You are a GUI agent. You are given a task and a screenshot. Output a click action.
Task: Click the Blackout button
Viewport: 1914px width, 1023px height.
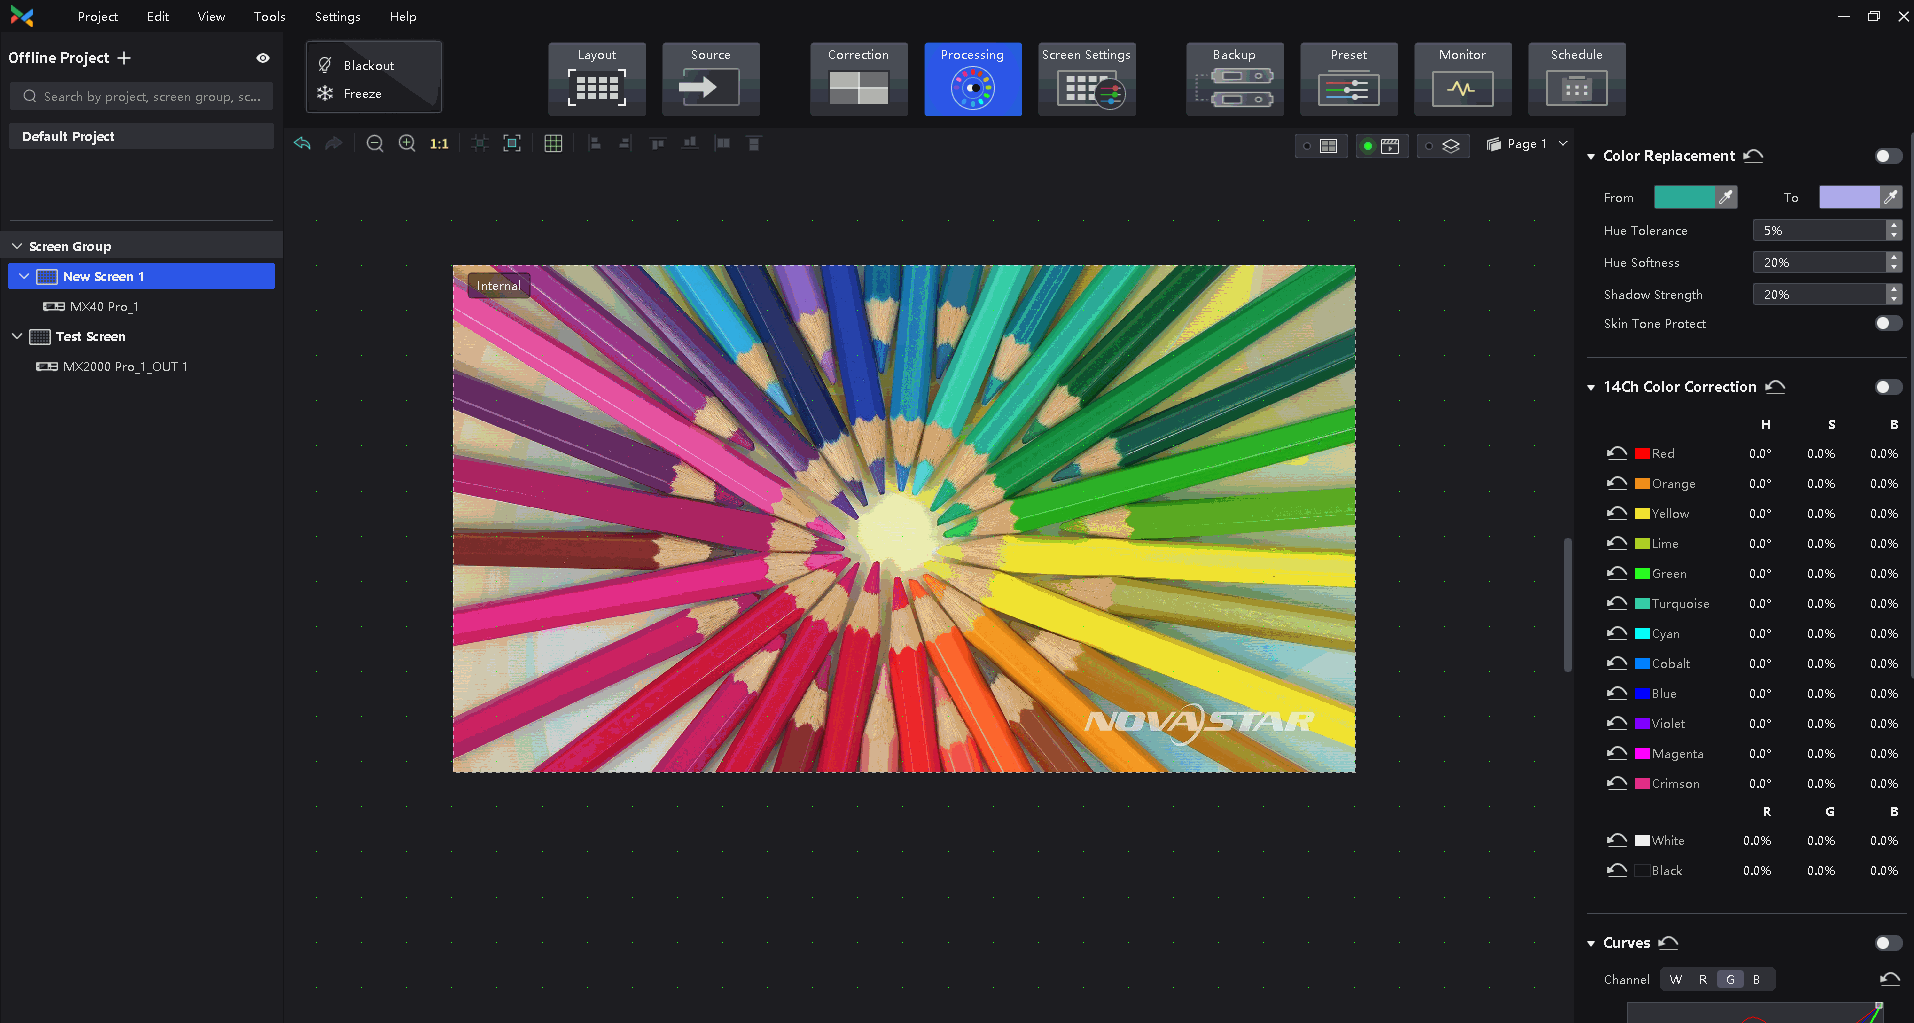click(x=357, y=65)
